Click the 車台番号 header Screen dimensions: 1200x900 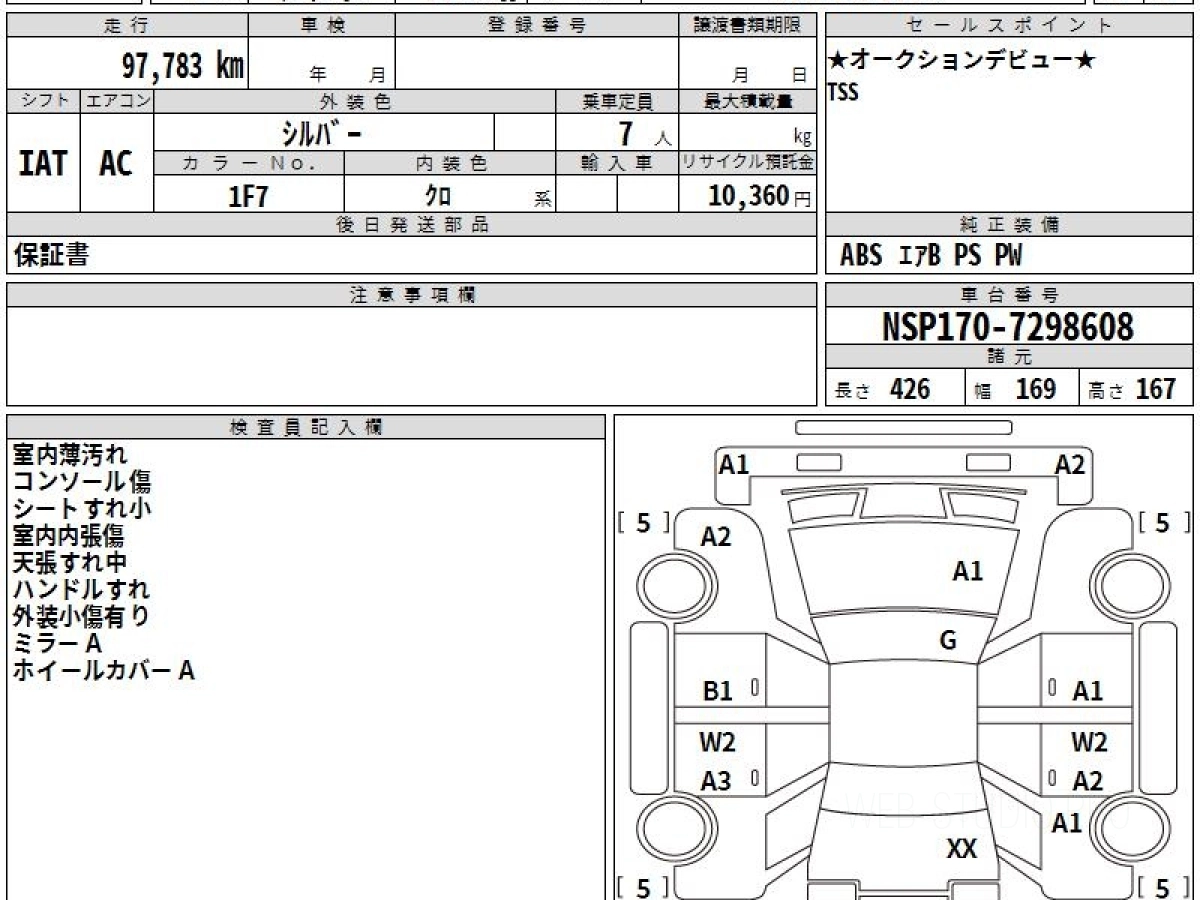point(1010,295)
